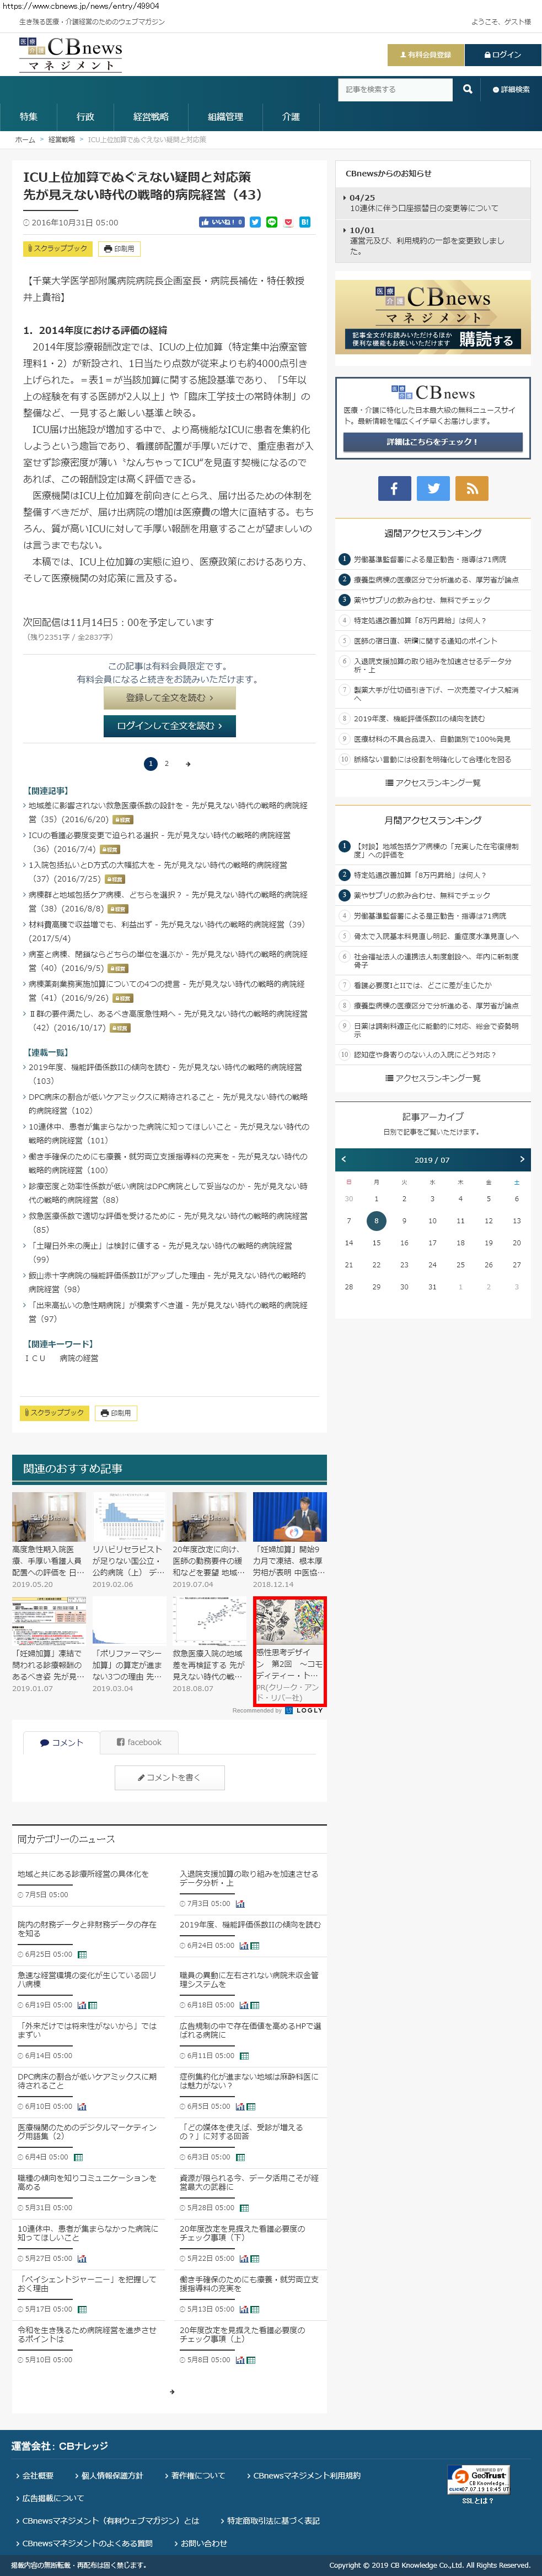
Task: Go to previous calendar month arrow
Action: click(x=344, y=1159)
